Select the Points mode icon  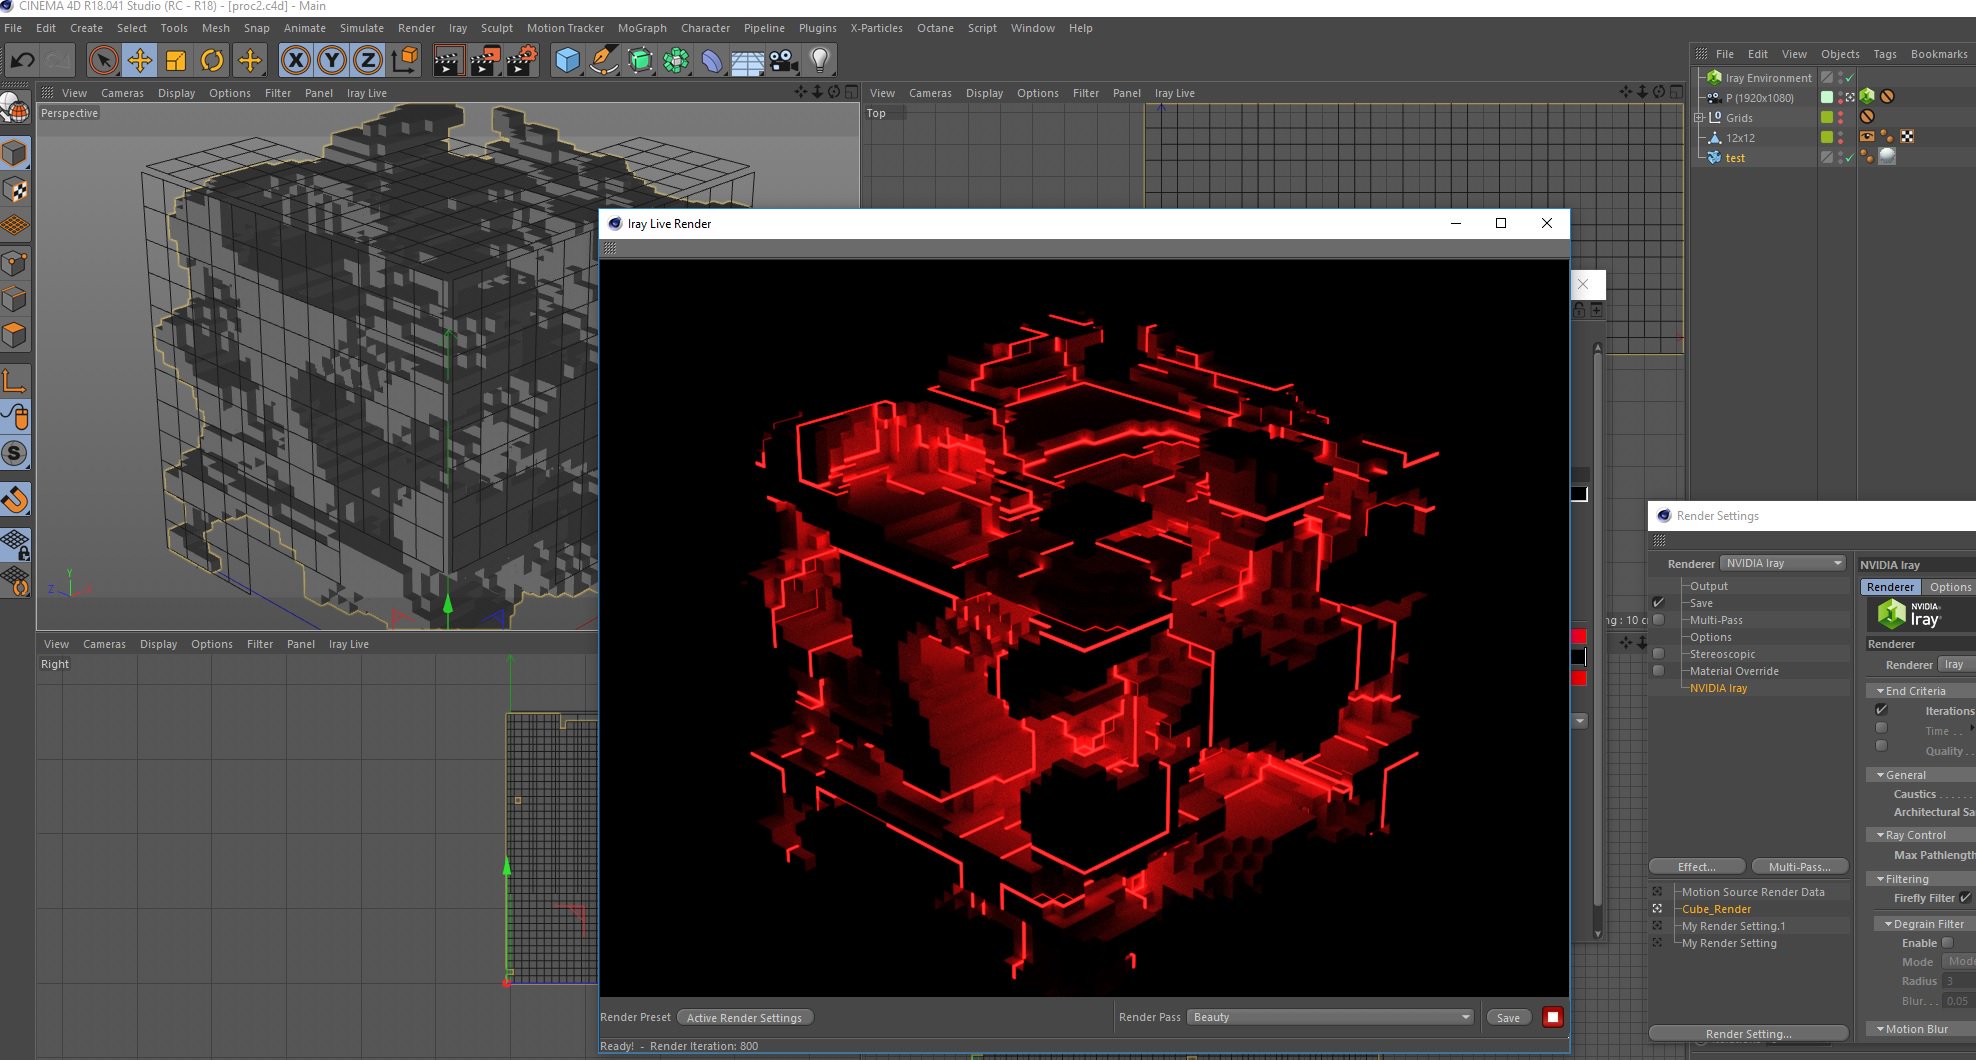point(15,263)
